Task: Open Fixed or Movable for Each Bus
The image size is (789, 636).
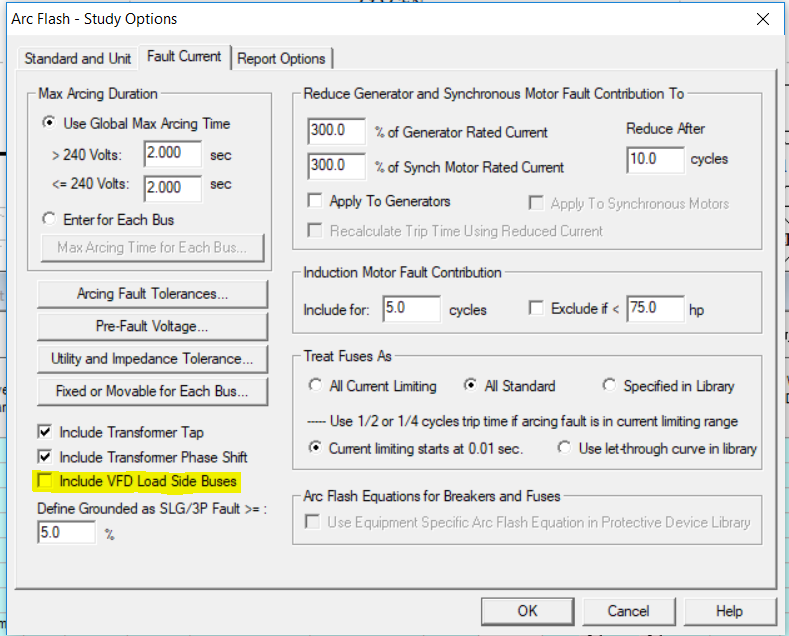Action: 152,390
